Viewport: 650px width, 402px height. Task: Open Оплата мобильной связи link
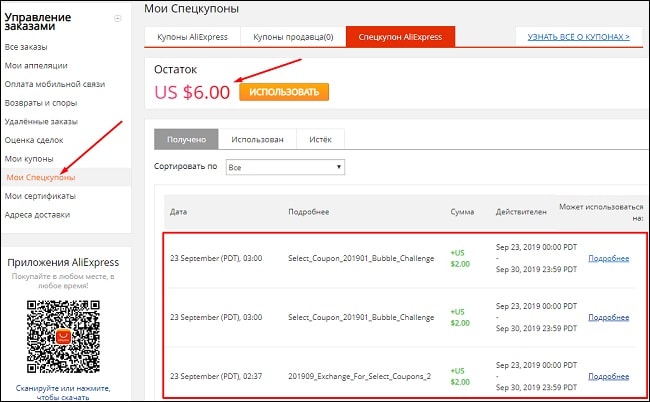[x=55, y=84]
